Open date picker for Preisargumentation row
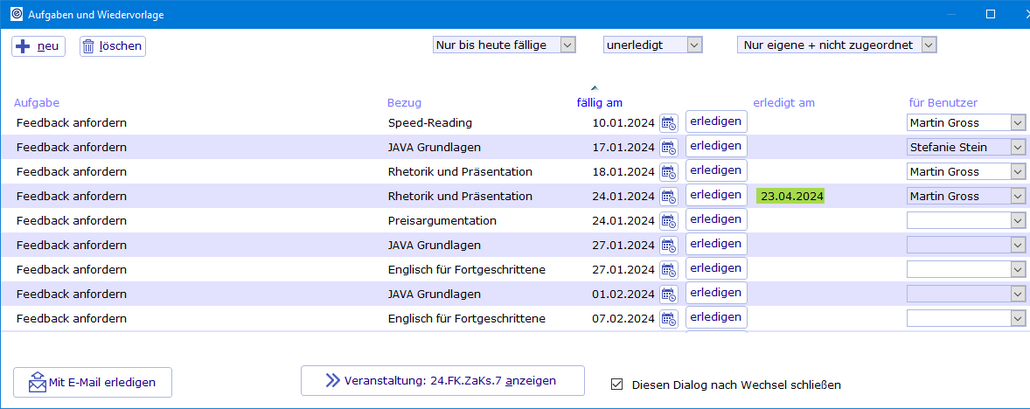This screenshot has width=1030, height=409. coord(669,221)
